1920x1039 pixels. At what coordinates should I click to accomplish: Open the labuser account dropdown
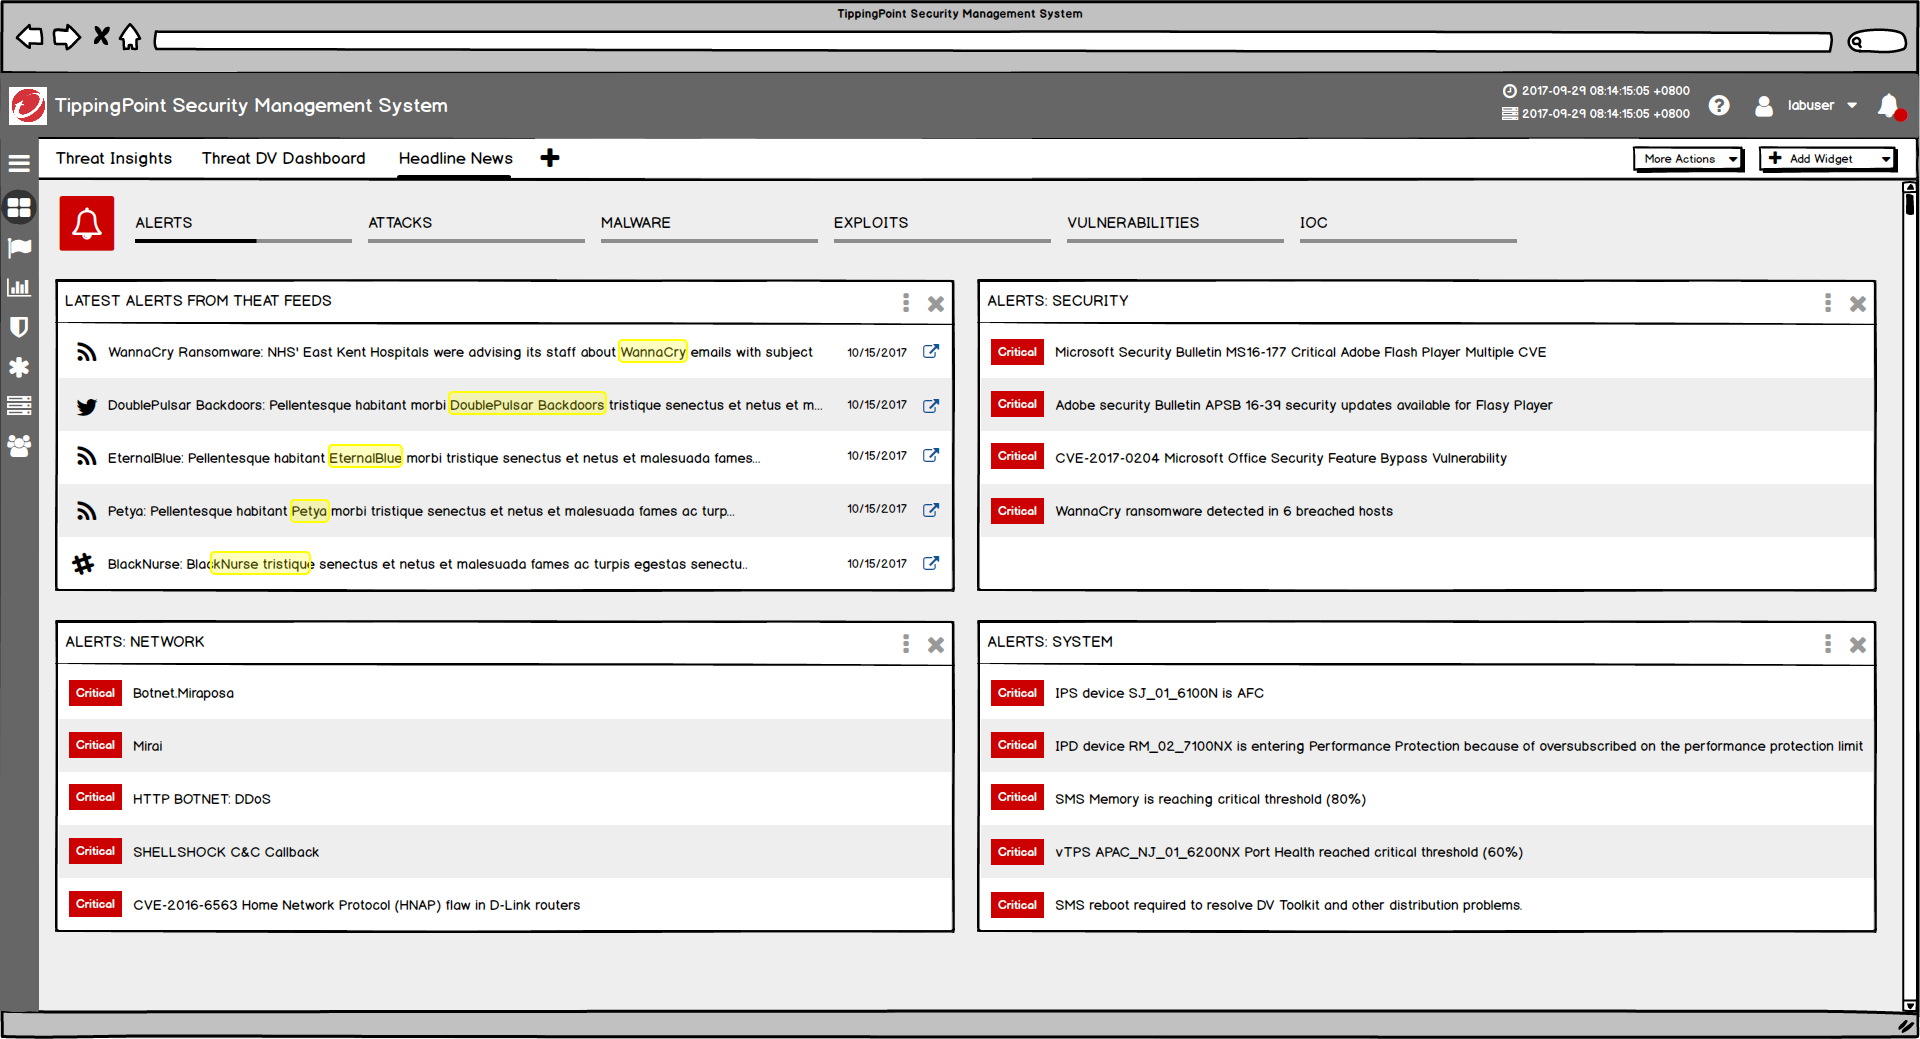1808,105
